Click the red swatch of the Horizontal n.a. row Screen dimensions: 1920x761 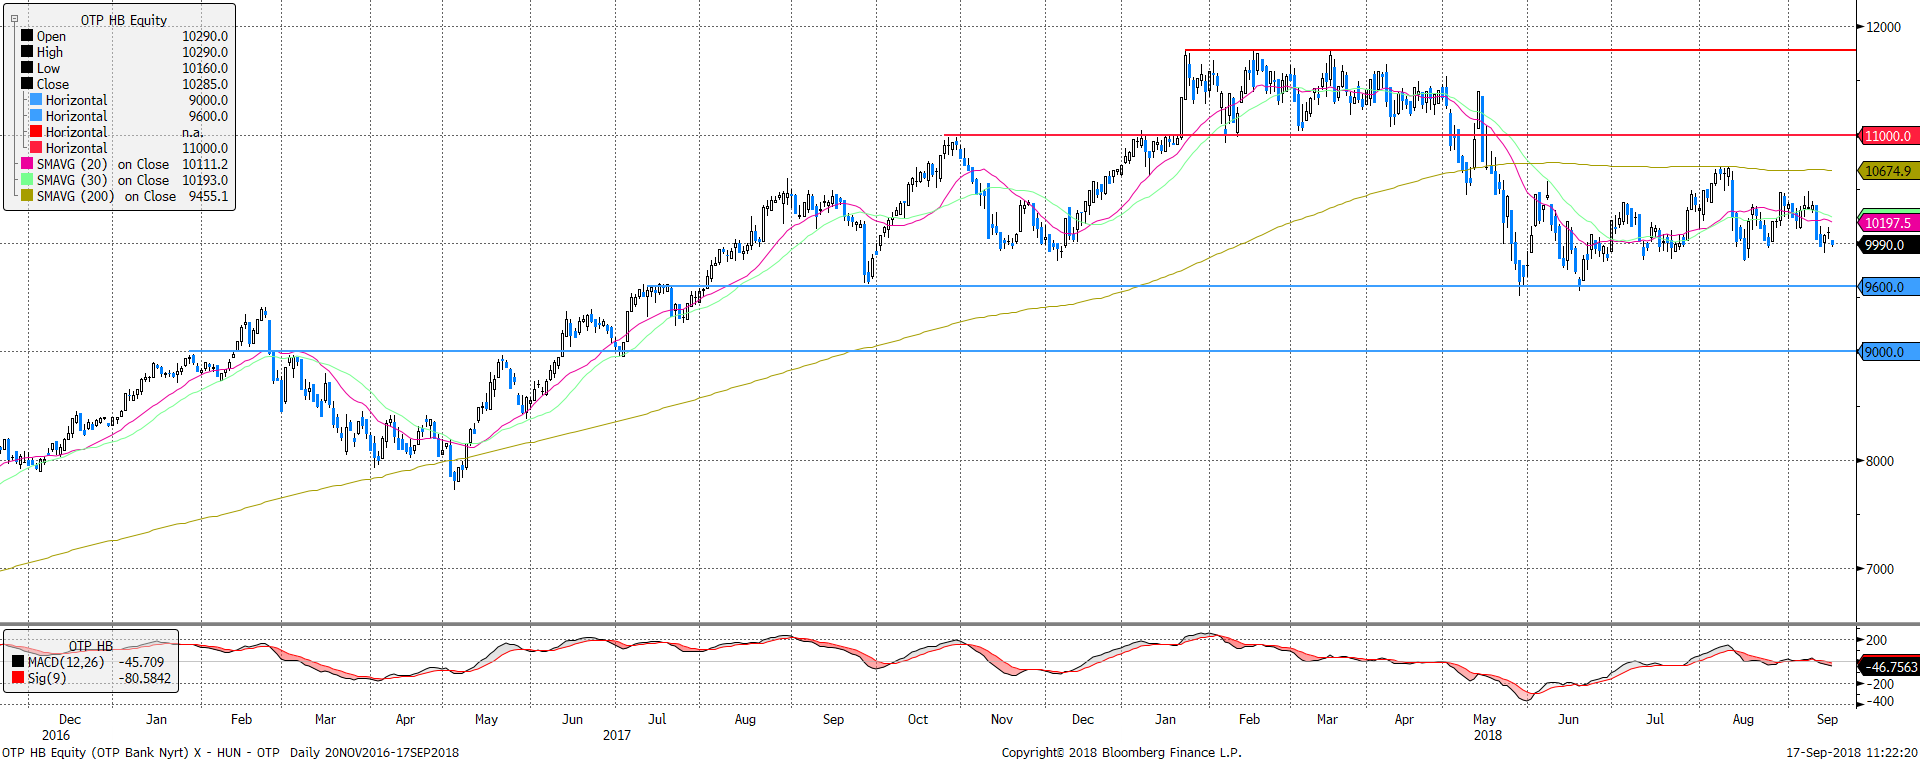(36, 132)
